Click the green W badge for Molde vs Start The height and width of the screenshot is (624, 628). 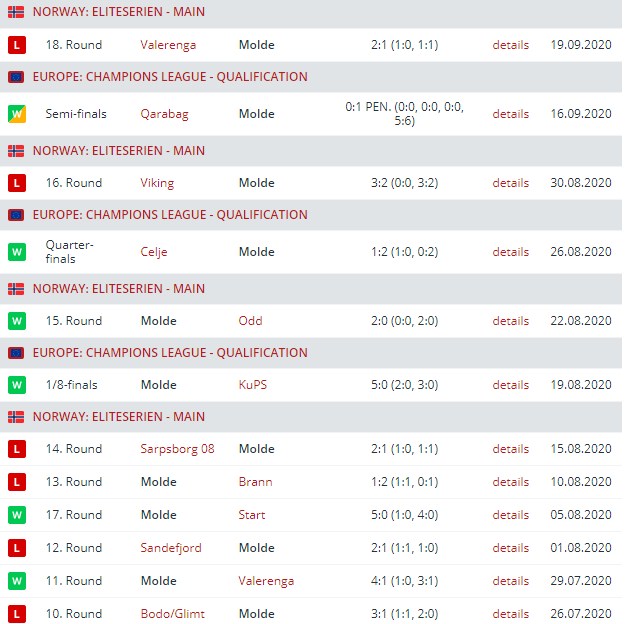point(16,515)
